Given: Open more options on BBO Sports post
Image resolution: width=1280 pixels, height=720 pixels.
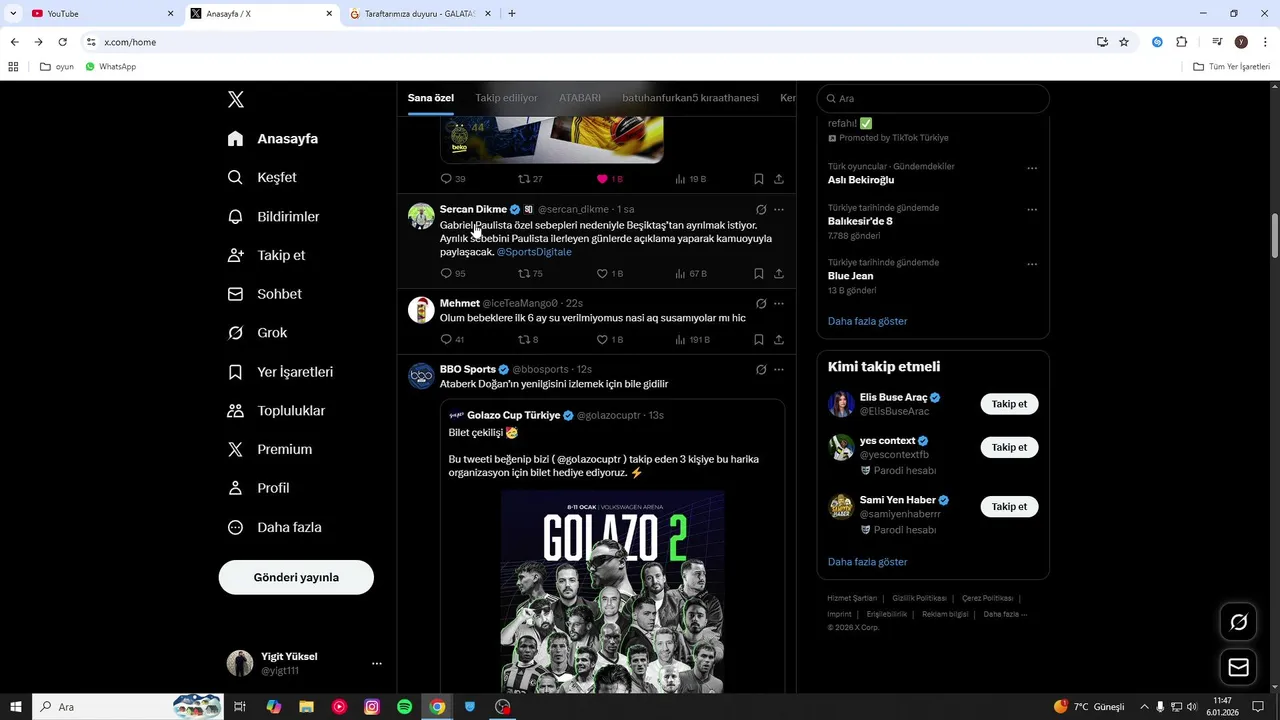Looking at the screenshot, I should point(779,370).
